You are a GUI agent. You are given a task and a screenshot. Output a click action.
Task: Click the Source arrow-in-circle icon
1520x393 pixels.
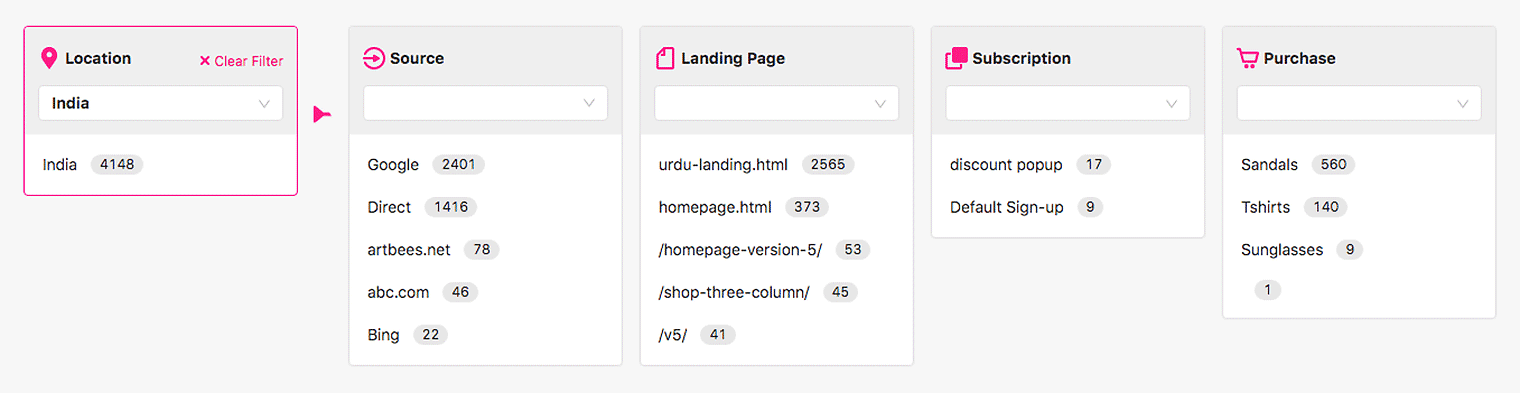tap(373, 58)
